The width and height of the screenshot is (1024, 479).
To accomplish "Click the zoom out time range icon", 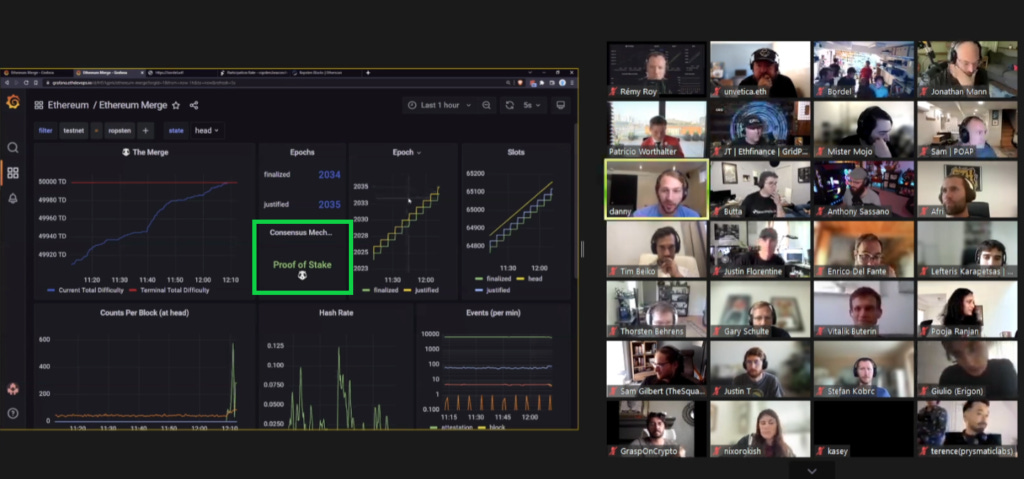I will tap(487, 105).
